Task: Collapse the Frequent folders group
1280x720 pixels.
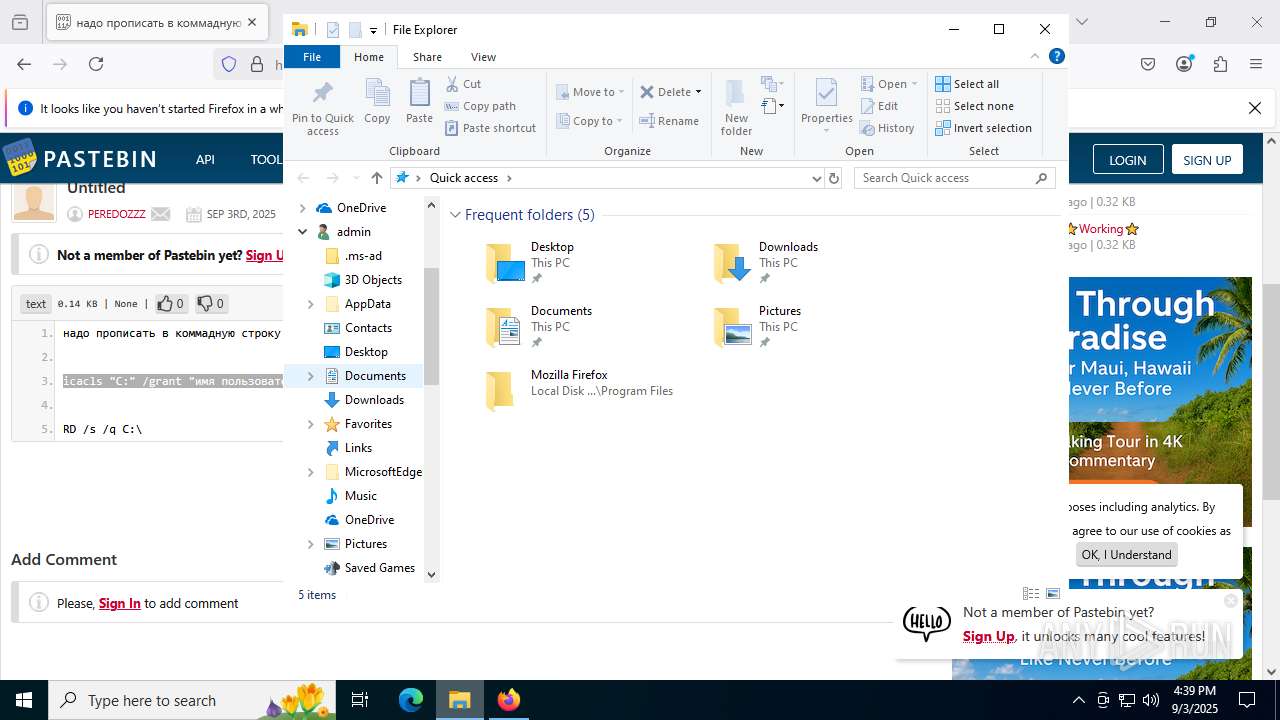Action: click(x=455, y=215)
